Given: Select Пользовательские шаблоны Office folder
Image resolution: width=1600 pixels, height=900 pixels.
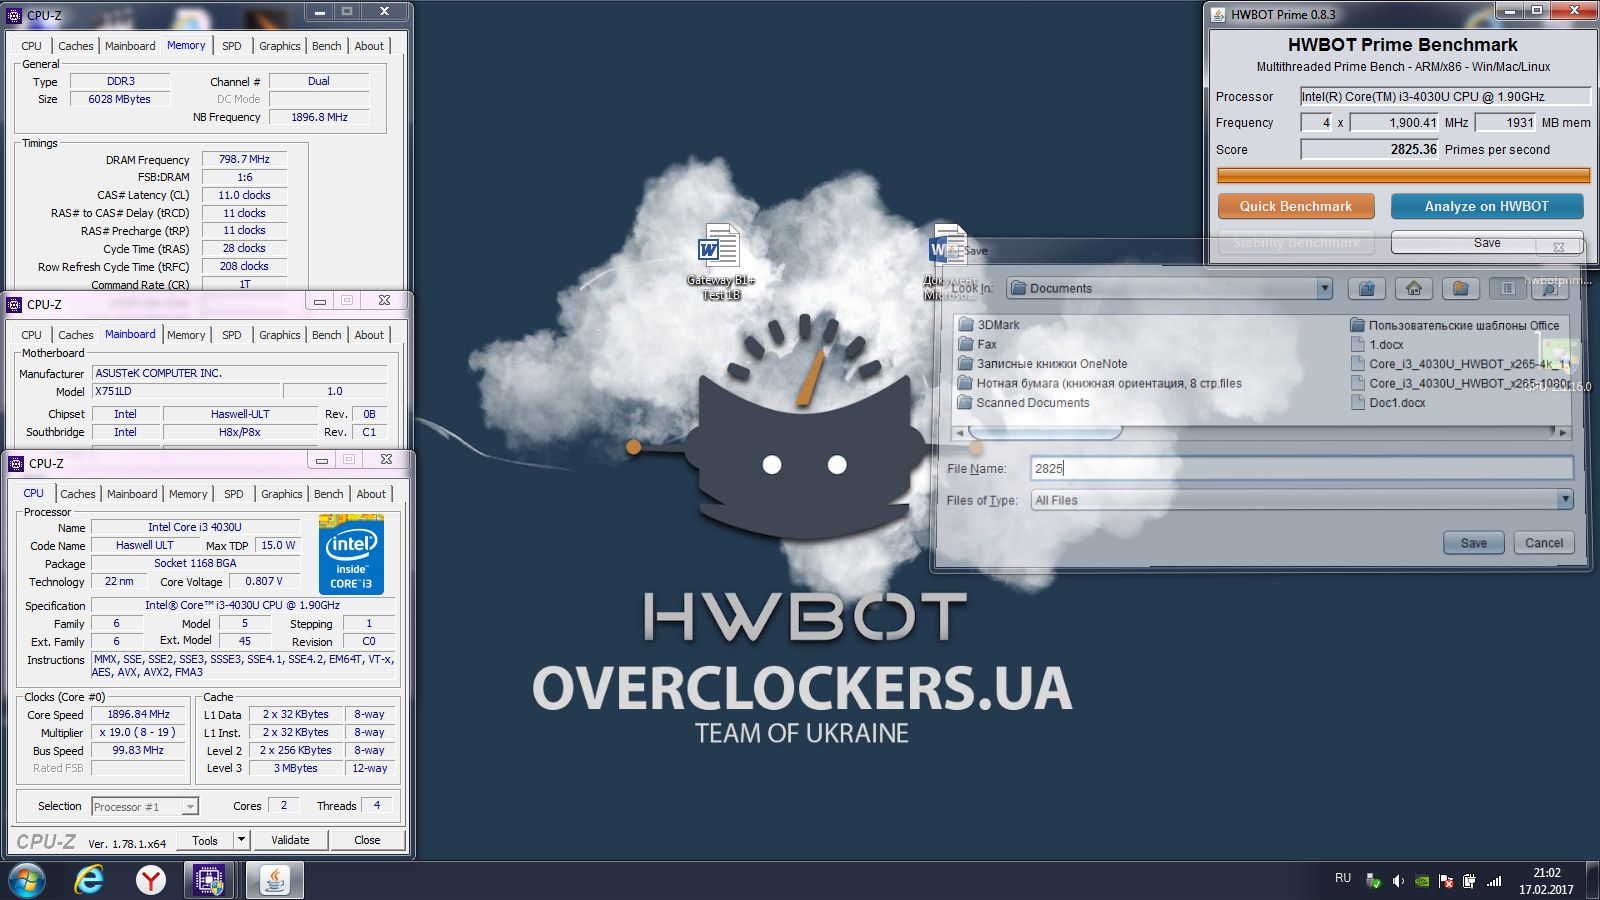Looking at the screenshot, I should point(1455,325).
